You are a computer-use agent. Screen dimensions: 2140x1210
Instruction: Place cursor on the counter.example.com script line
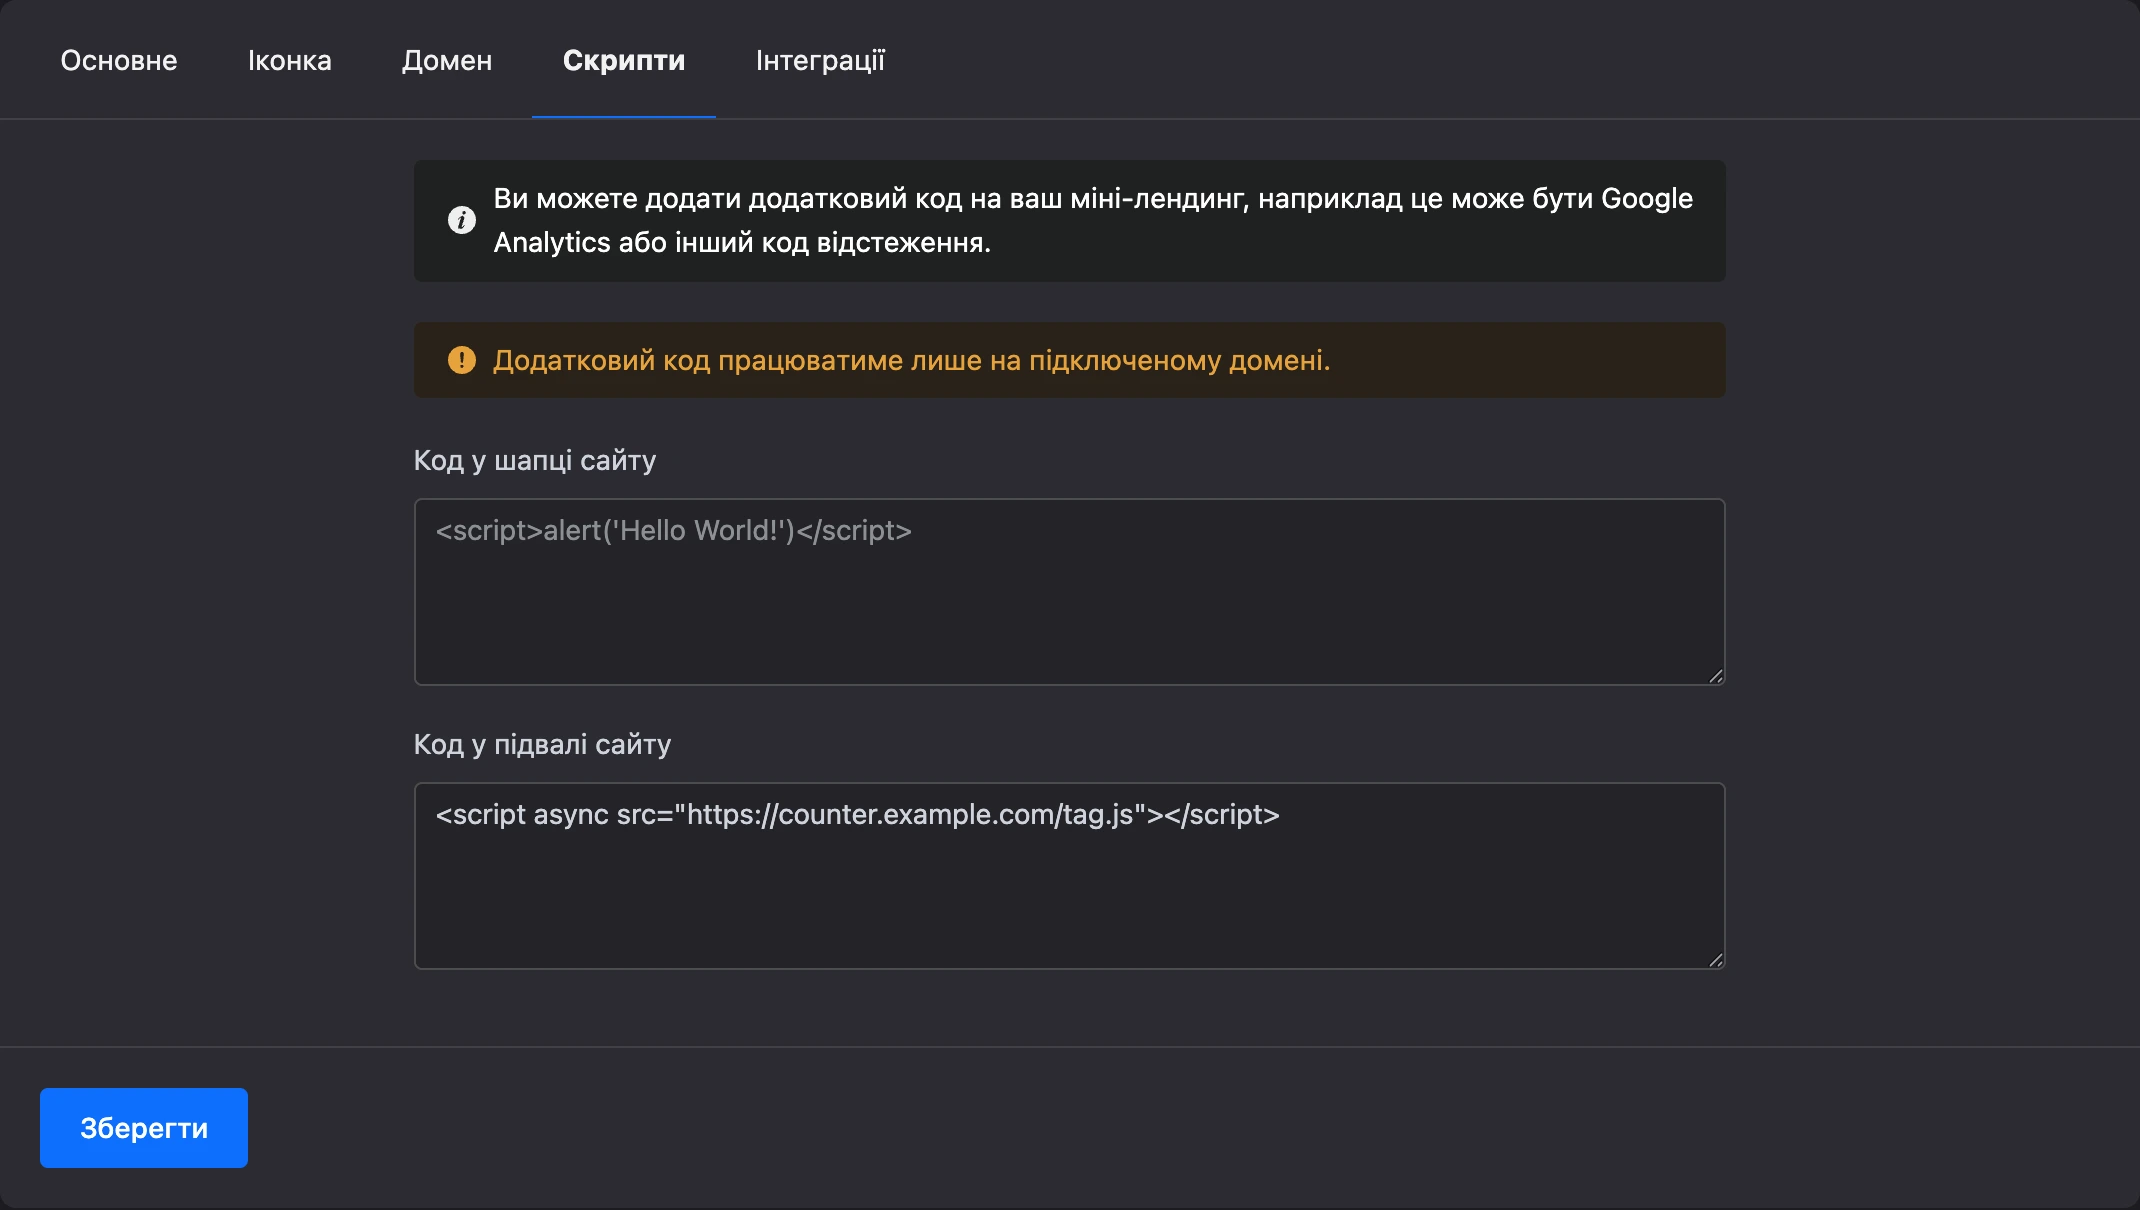tap(858, 815)
